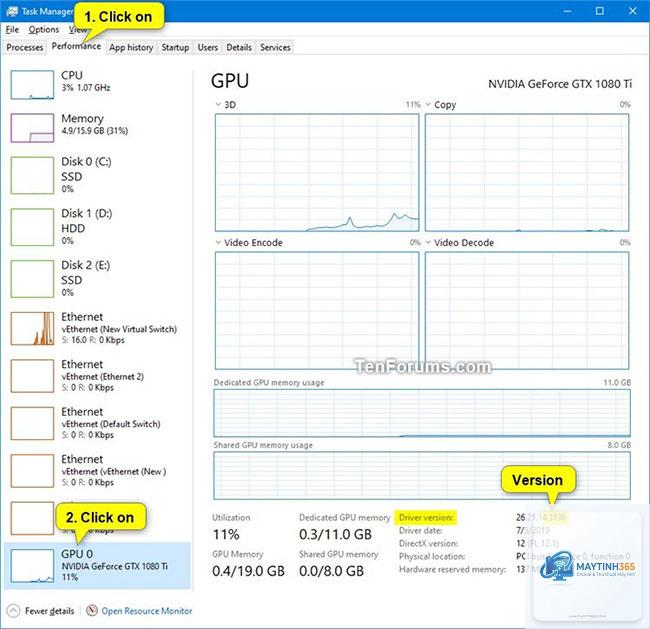
Task: Click the 0.3/11.0 GB dedicated memory value
Action: click(335, 534)
